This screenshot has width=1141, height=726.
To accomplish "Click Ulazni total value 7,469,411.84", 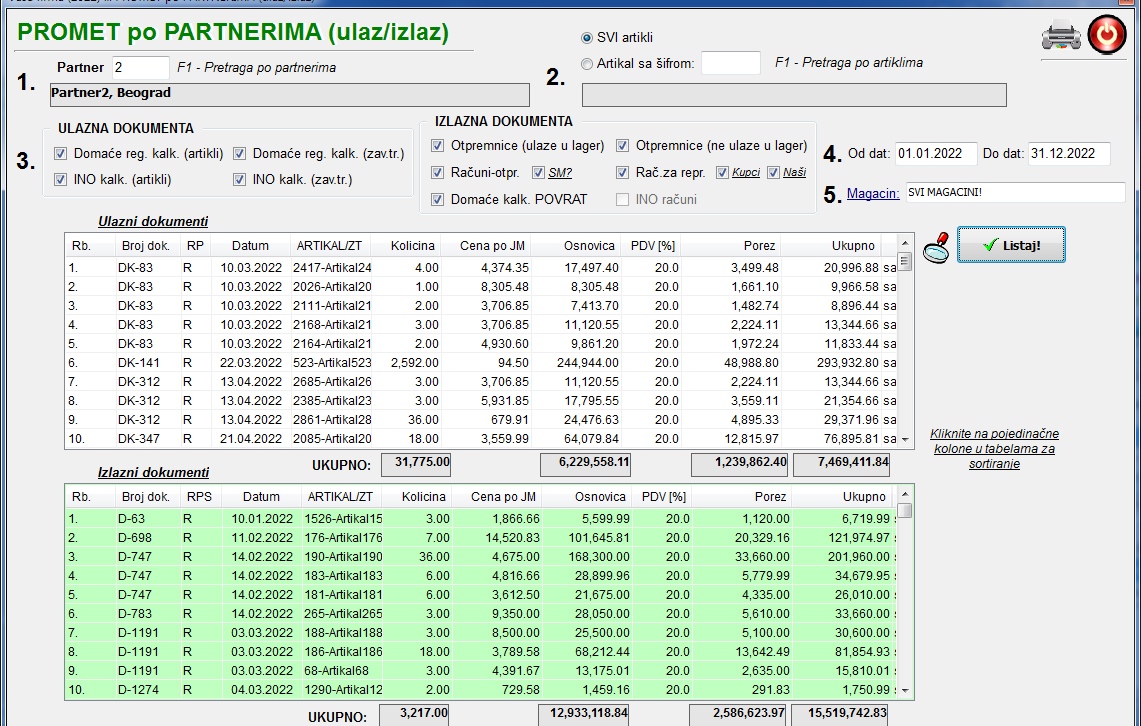I will [x=841, y=464].
